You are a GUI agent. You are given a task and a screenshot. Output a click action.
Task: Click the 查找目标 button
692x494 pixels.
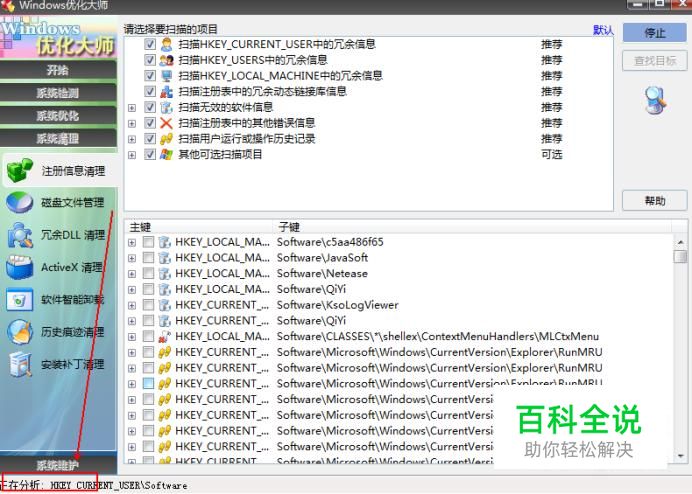pyautogui.click(x=654, y=61)
